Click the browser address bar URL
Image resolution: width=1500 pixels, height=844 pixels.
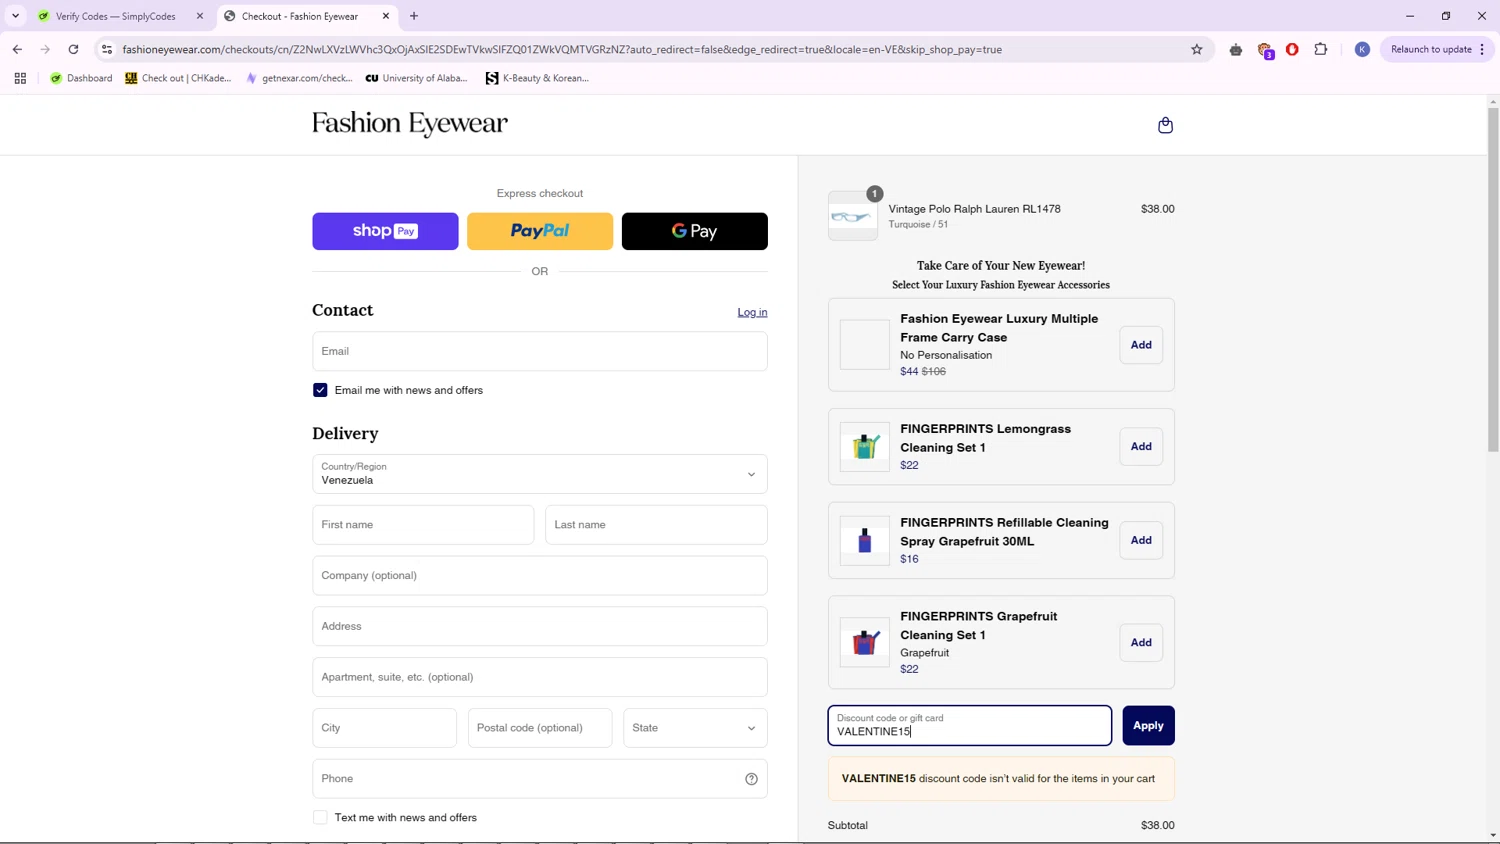[562, 49]
